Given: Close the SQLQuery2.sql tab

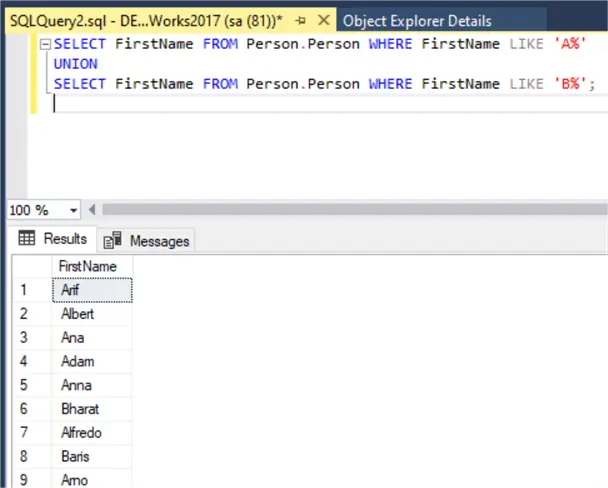Looking at the screenshot, I should 324,20.
